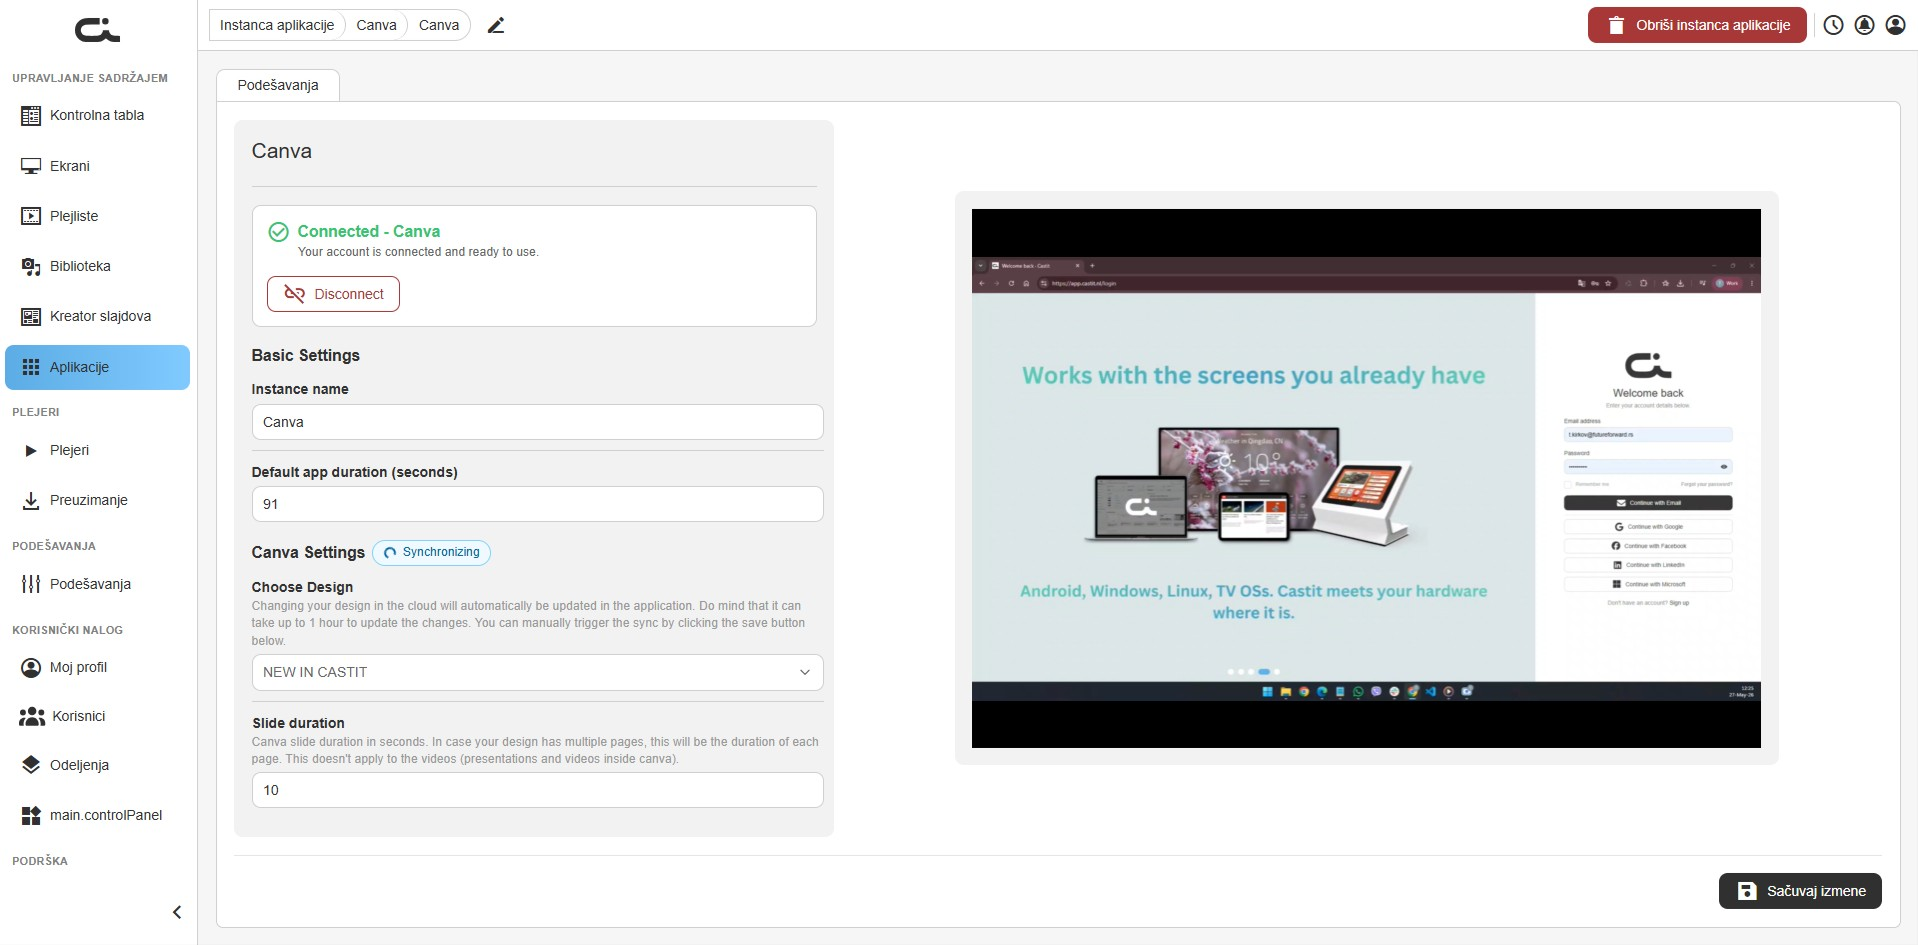Click the middle Canva breadcrumb
Viewport: 1918px width, 945px height.
[x=376, y=25]
